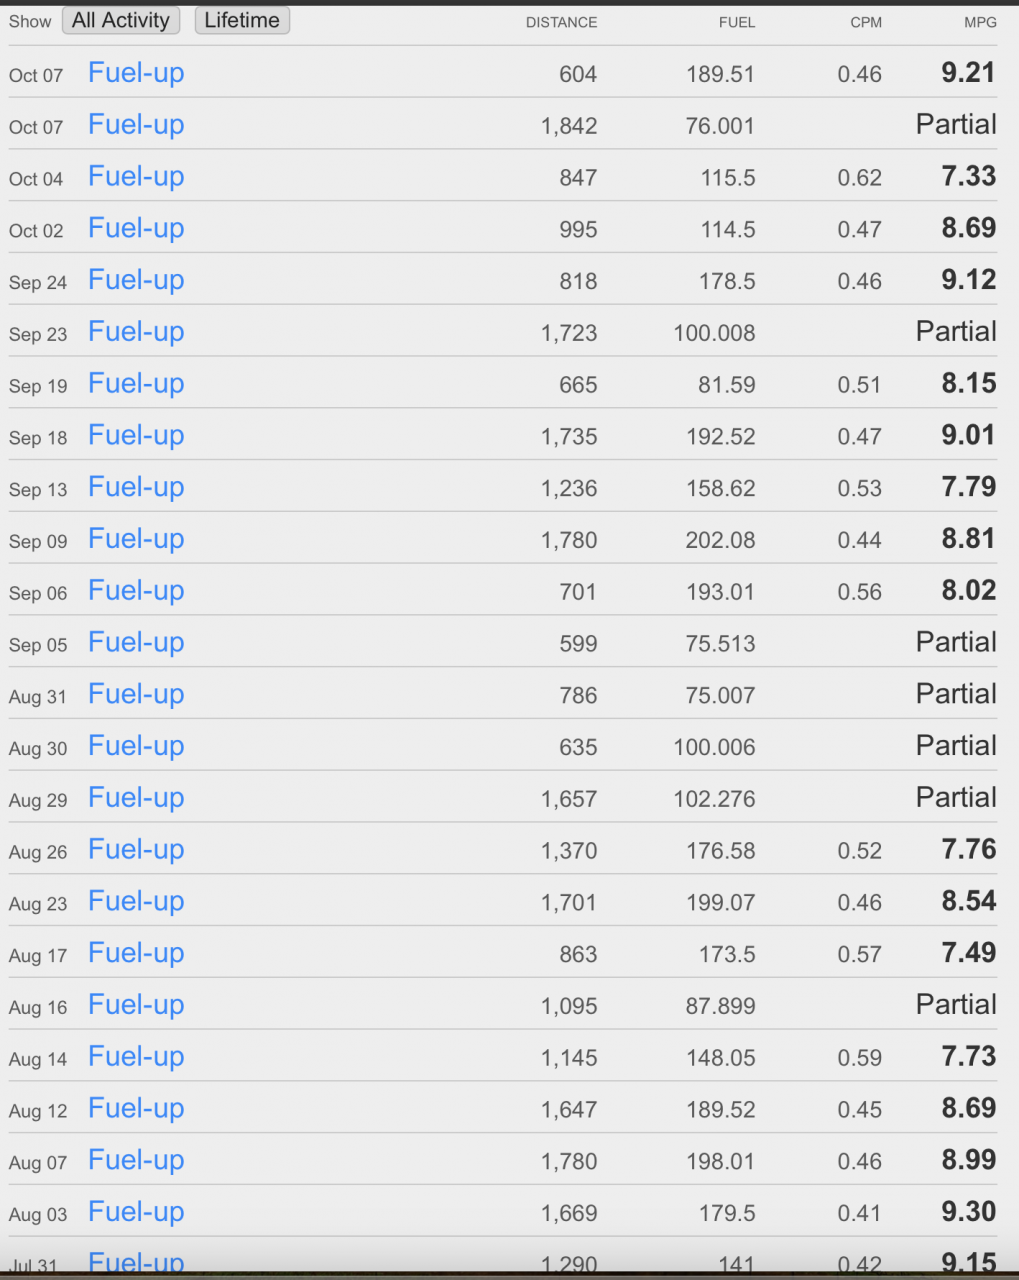
Task: Open the Aug 17 Fuel-up entry
Action: tap(136, 954)
